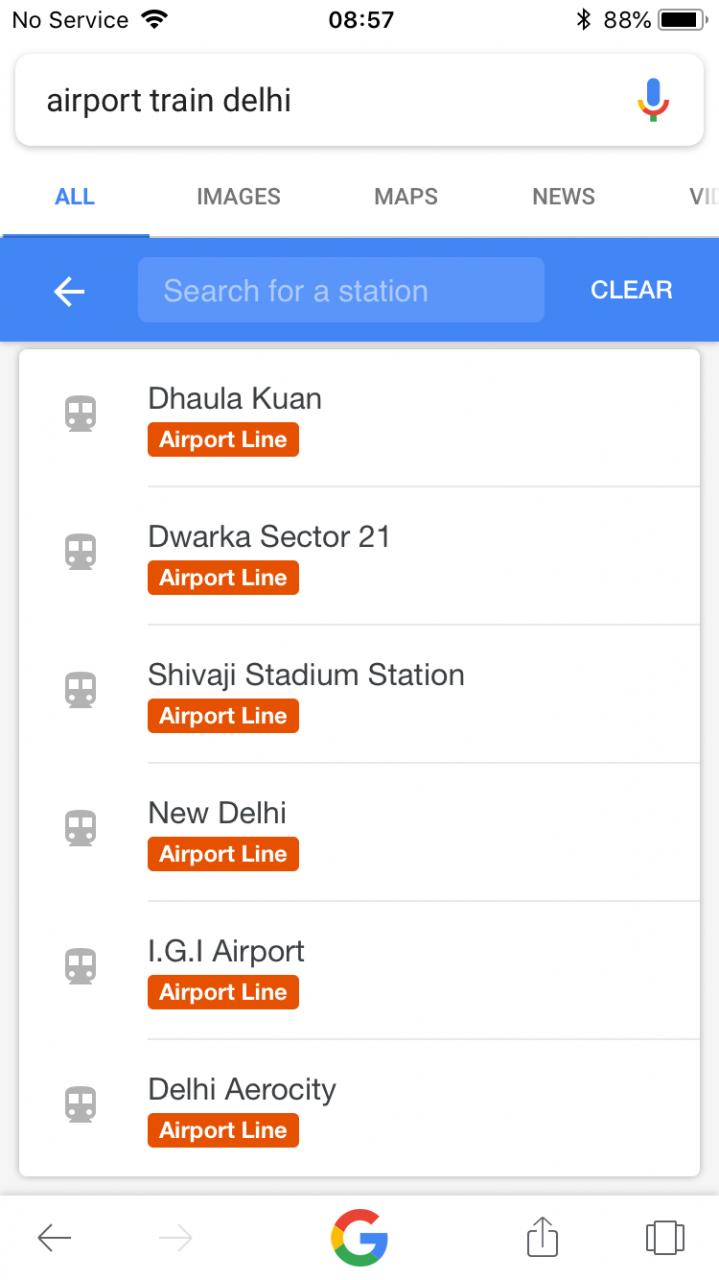The height and width of the screenshot is (1280, 719).
Task: Open the tabs switcher icon
Action: tap(664, 1237)
